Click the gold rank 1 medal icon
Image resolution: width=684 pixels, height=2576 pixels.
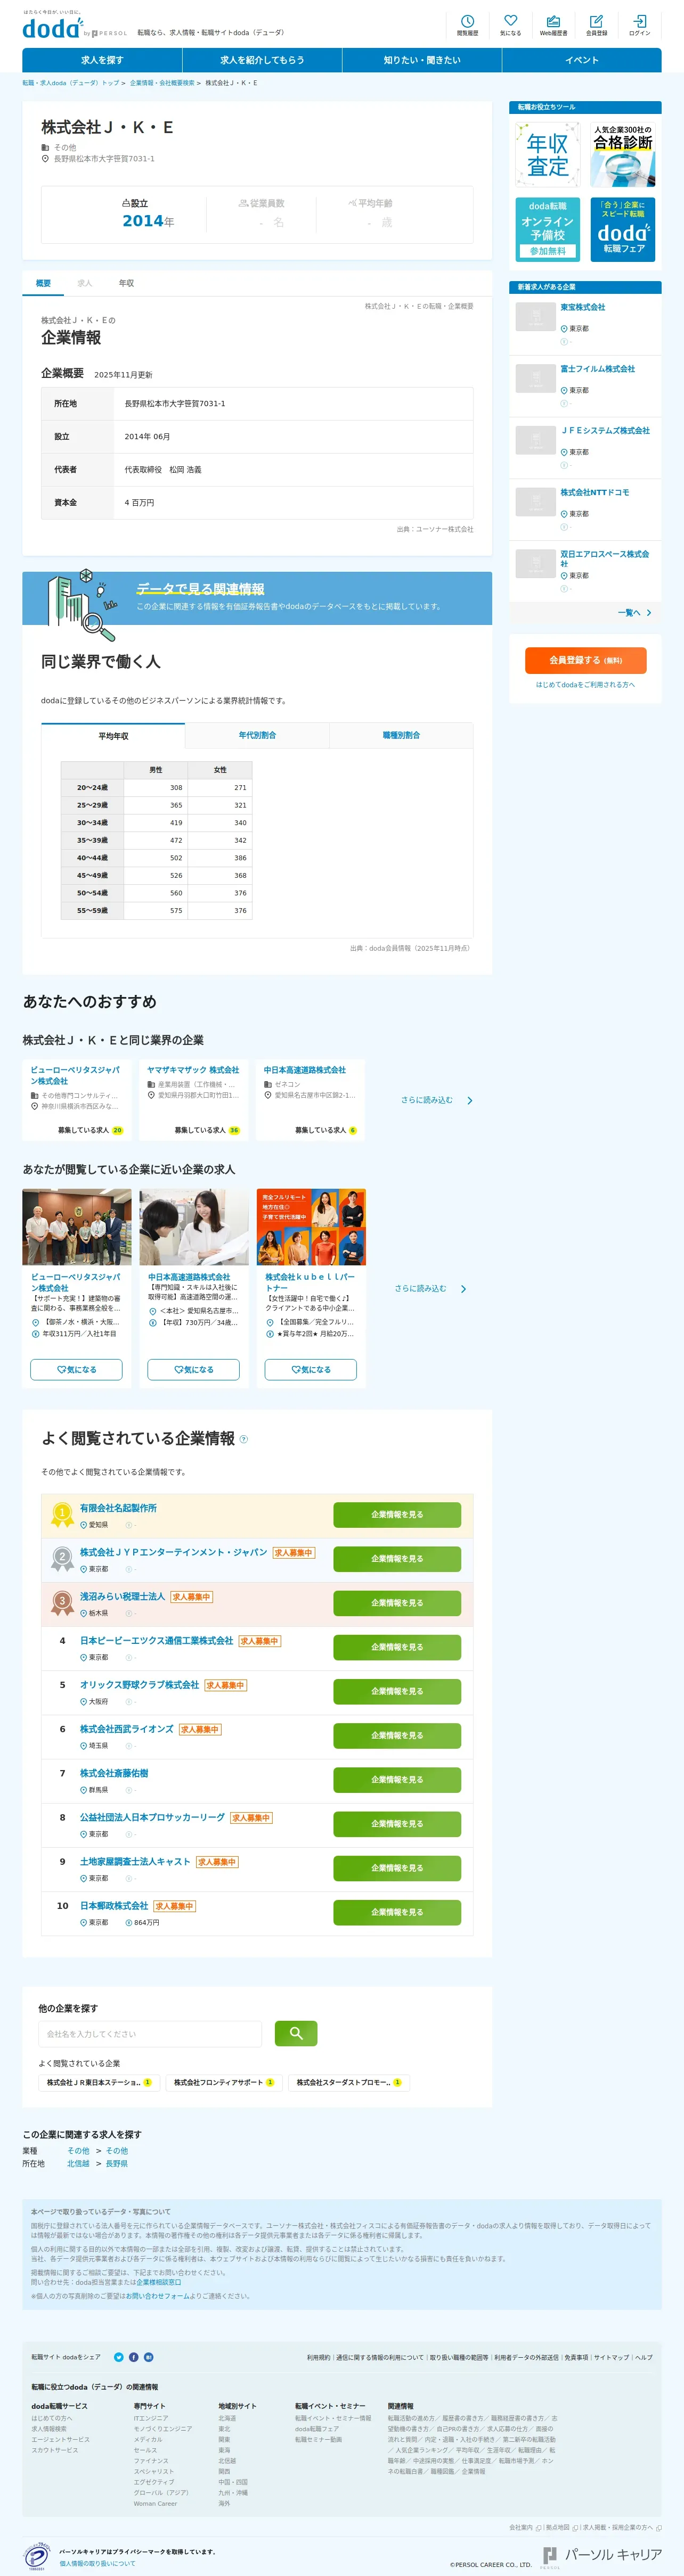coord(62,1514)
